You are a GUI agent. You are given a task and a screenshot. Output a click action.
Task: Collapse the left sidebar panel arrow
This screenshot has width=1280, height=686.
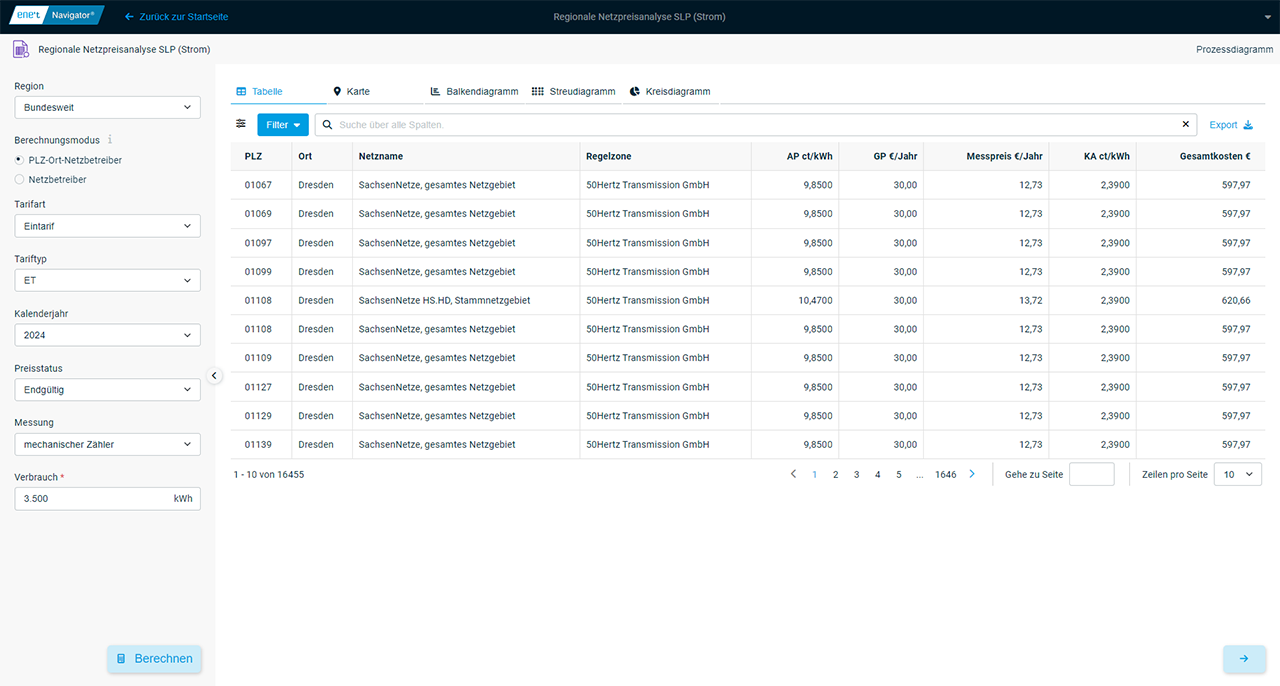(214, 375)
